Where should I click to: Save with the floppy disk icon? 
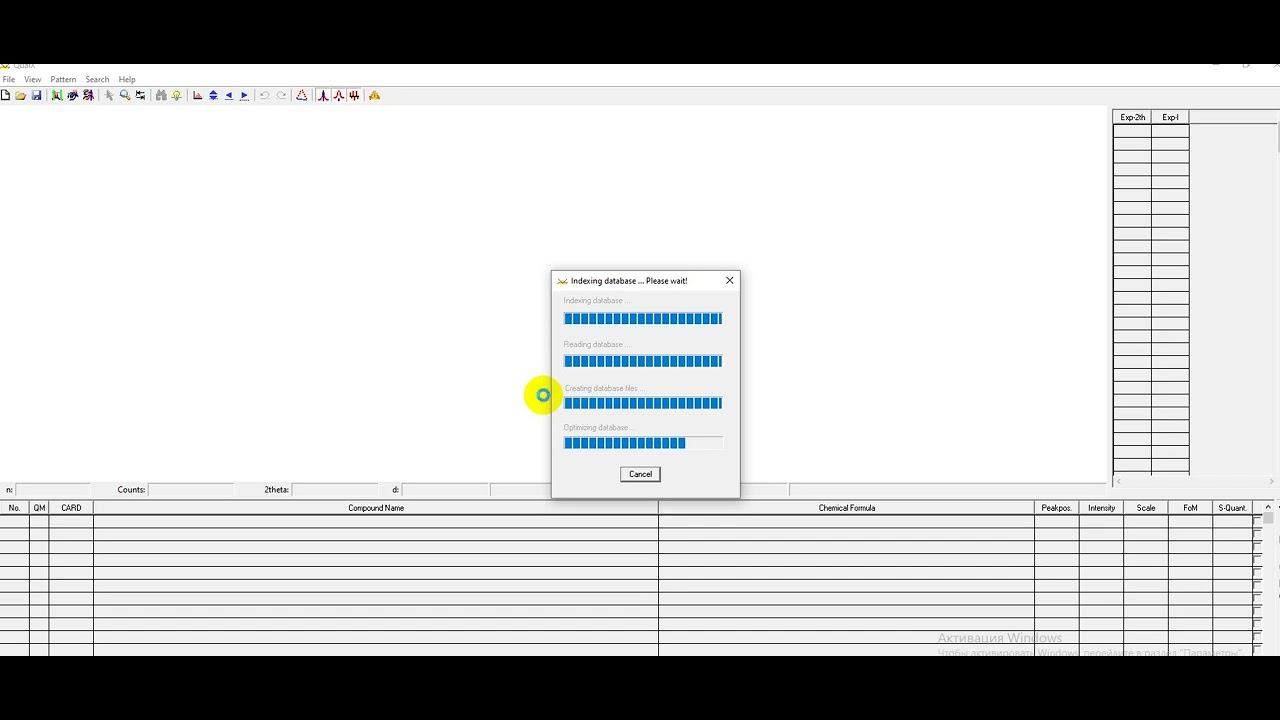36,95
